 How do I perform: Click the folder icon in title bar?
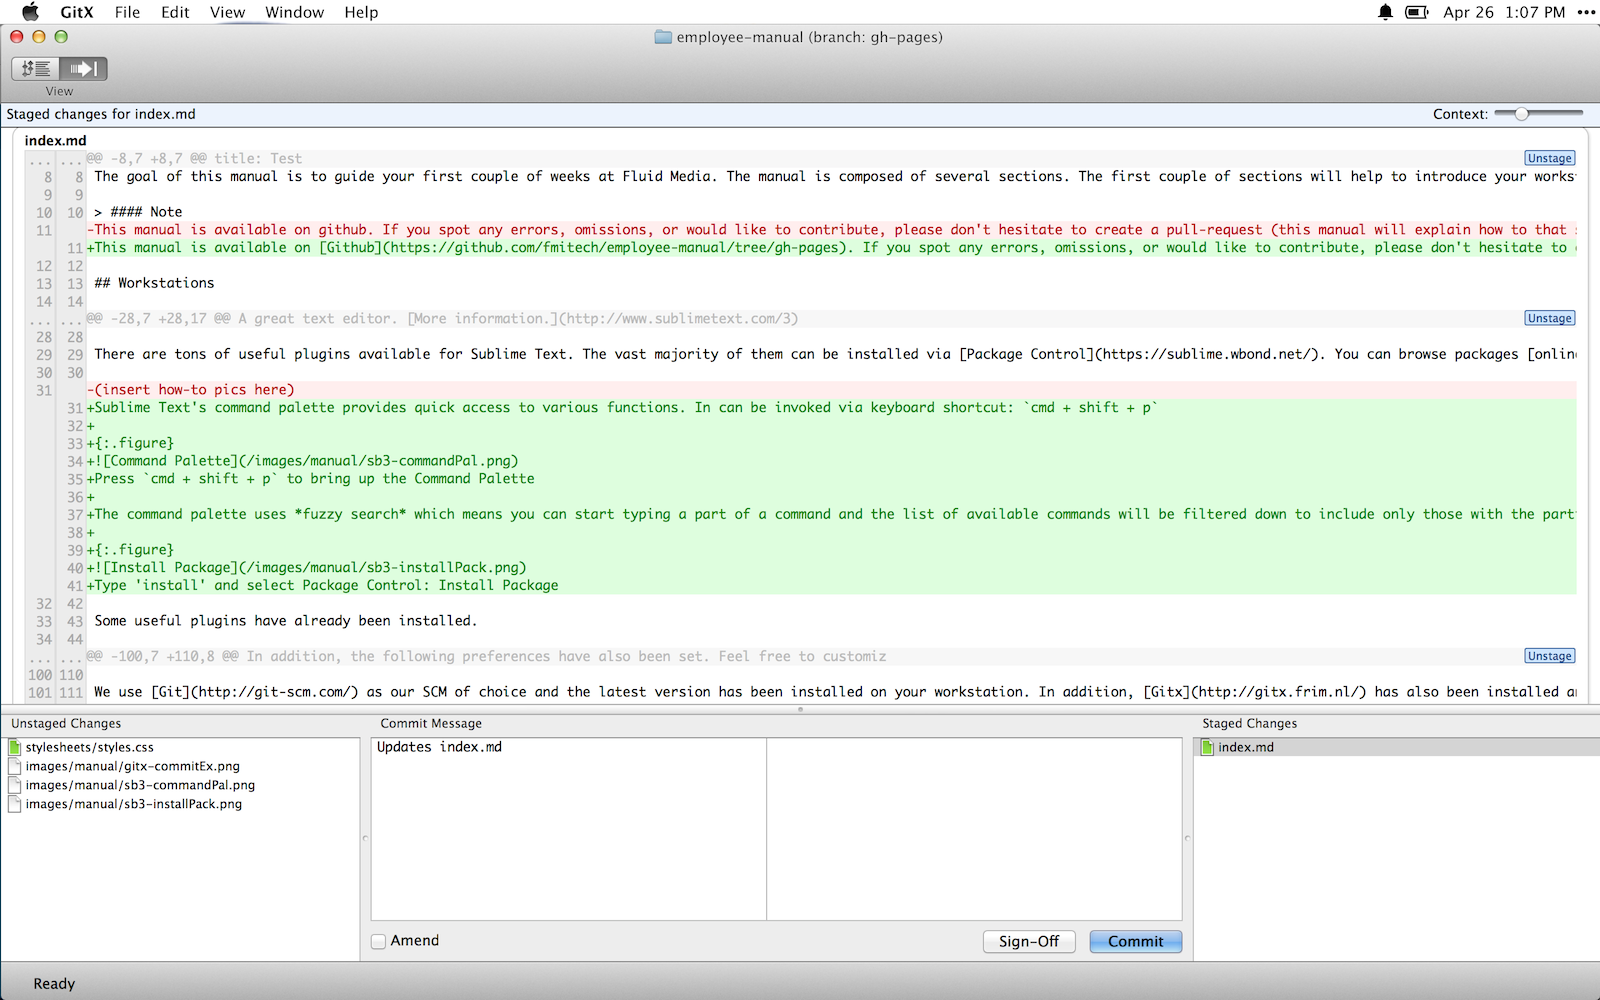(663, 37)
